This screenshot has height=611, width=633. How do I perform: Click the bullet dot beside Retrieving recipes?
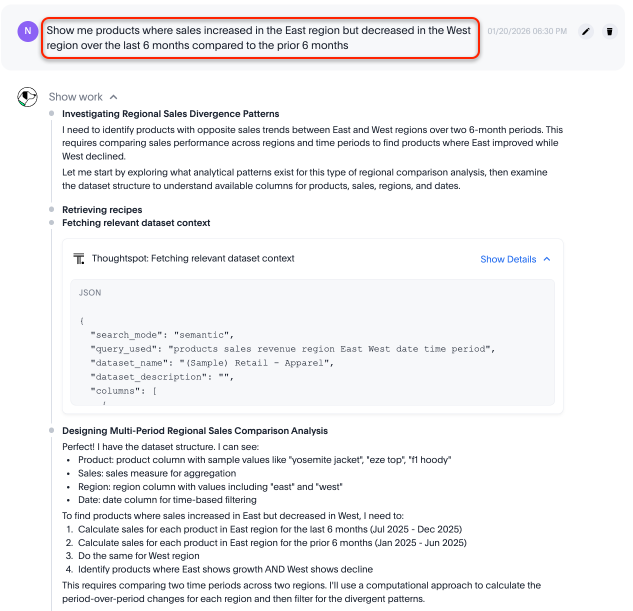tap(50, 210)
